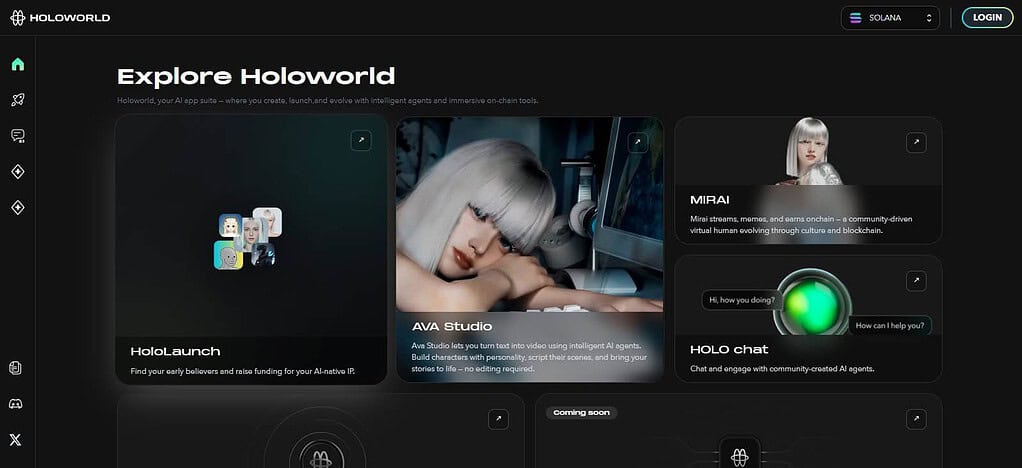Open the HoloLaunch card title

click(x=175, y=351)
